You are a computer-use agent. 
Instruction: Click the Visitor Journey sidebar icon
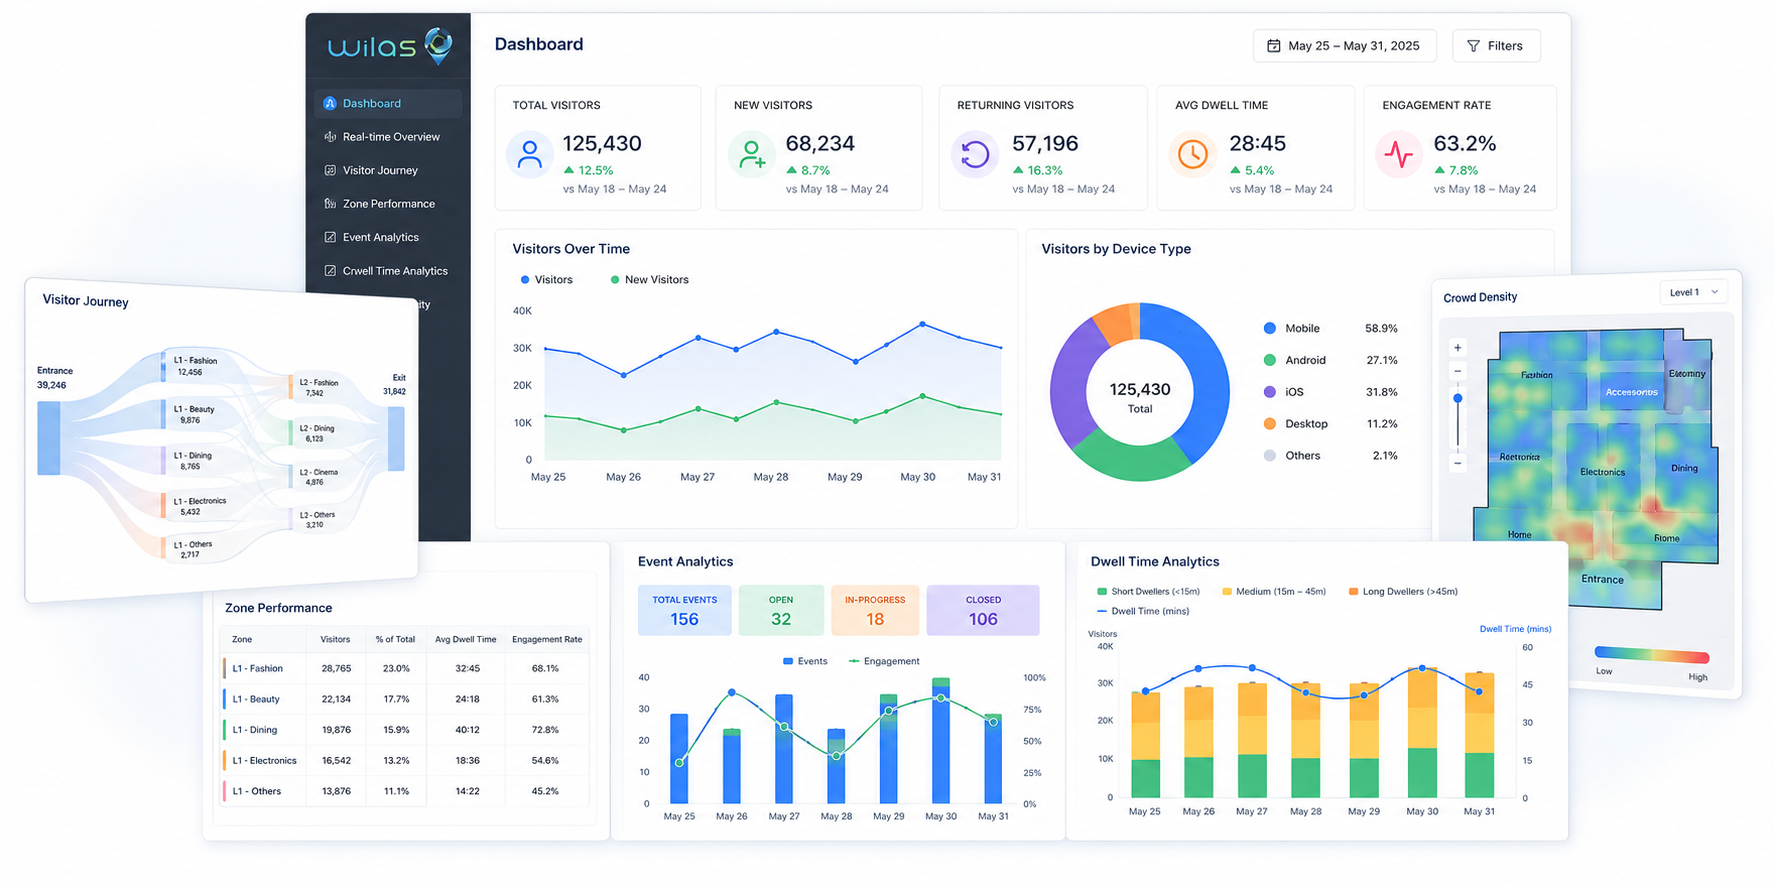point(330,170)
